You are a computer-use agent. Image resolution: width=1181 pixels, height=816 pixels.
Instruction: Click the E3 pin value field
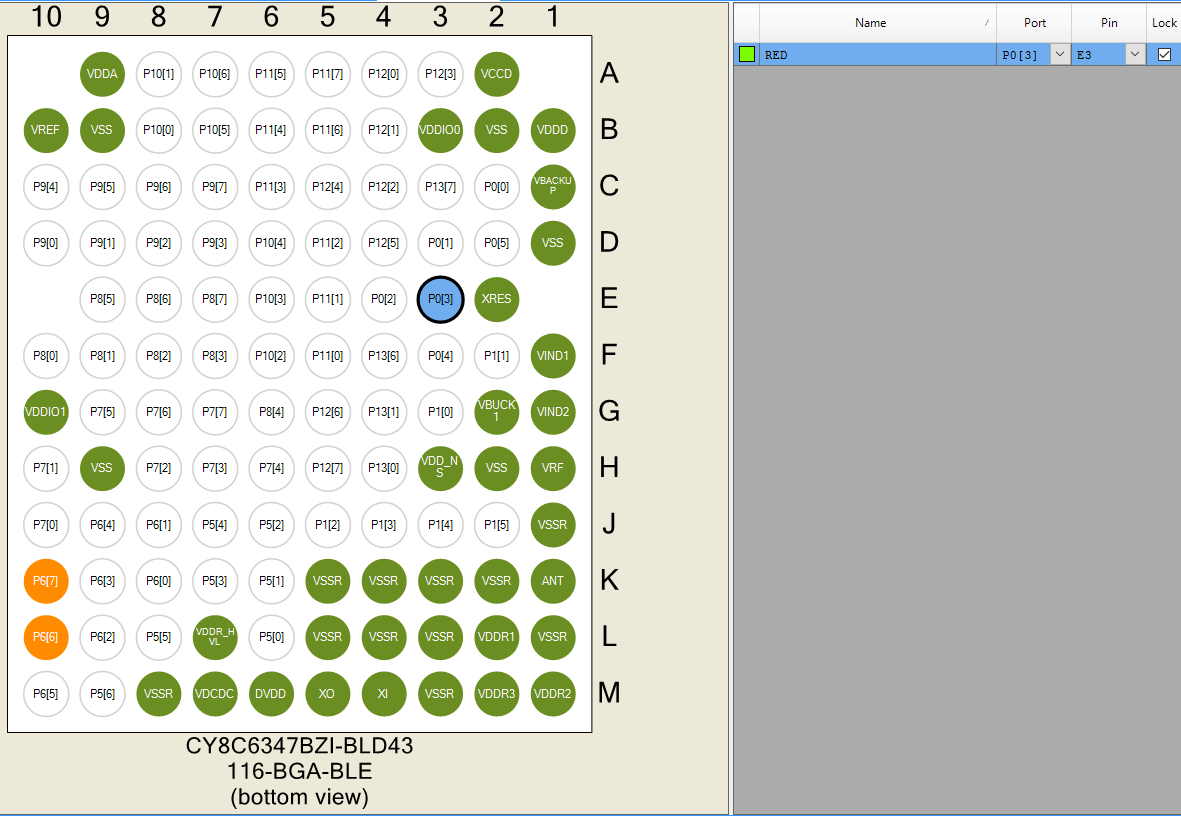pos(1099,54)
